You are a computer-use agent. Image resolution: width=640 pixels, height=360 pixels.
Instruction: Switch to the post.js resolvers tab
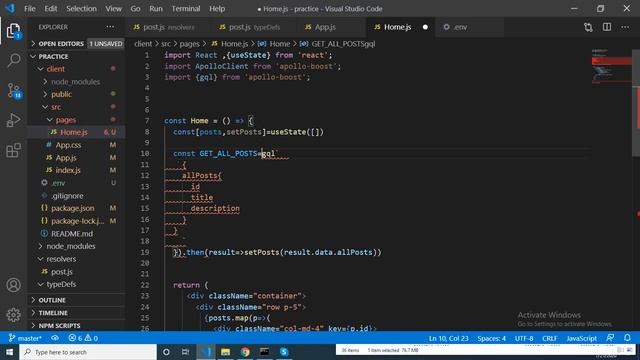click(169, 27)
